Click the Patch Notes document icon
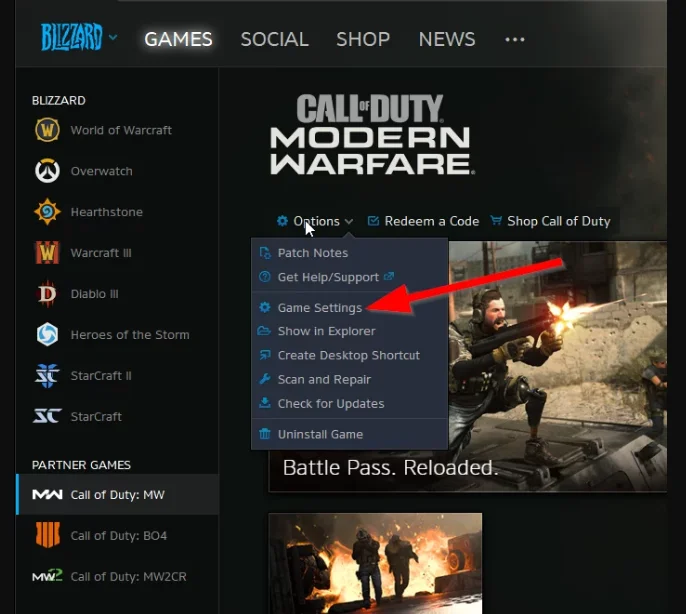 coord(265,253)
